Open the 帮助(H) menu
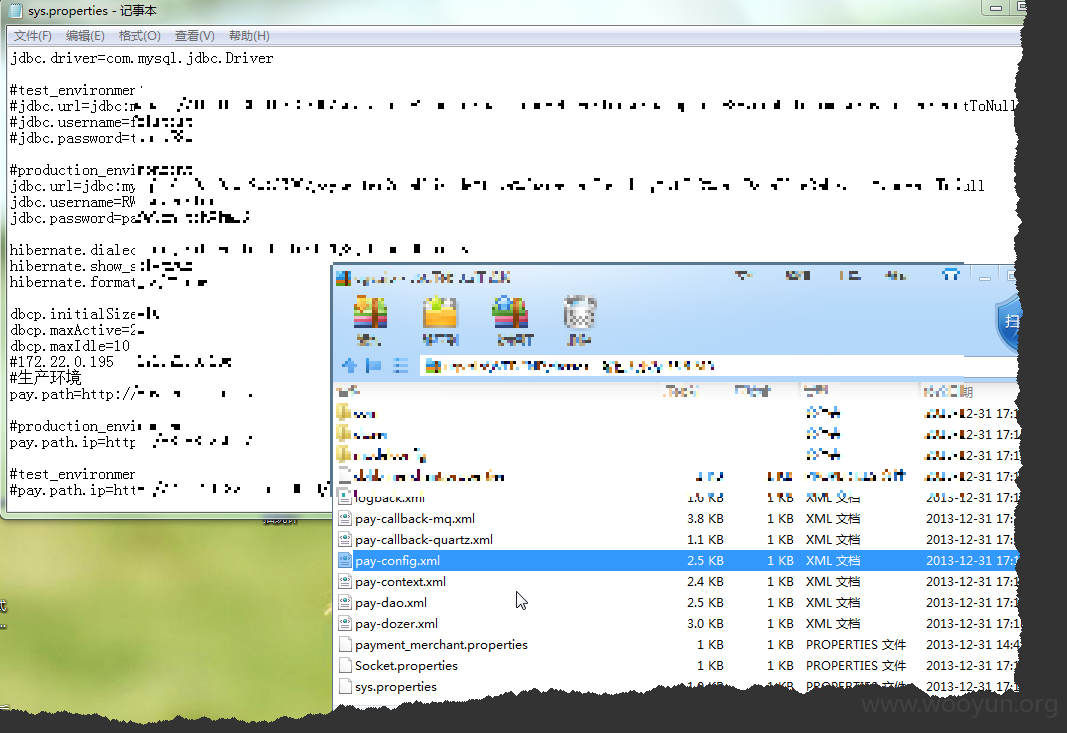Image resolution: width=1067 pixels, height=733 pixels. [249, 36]
